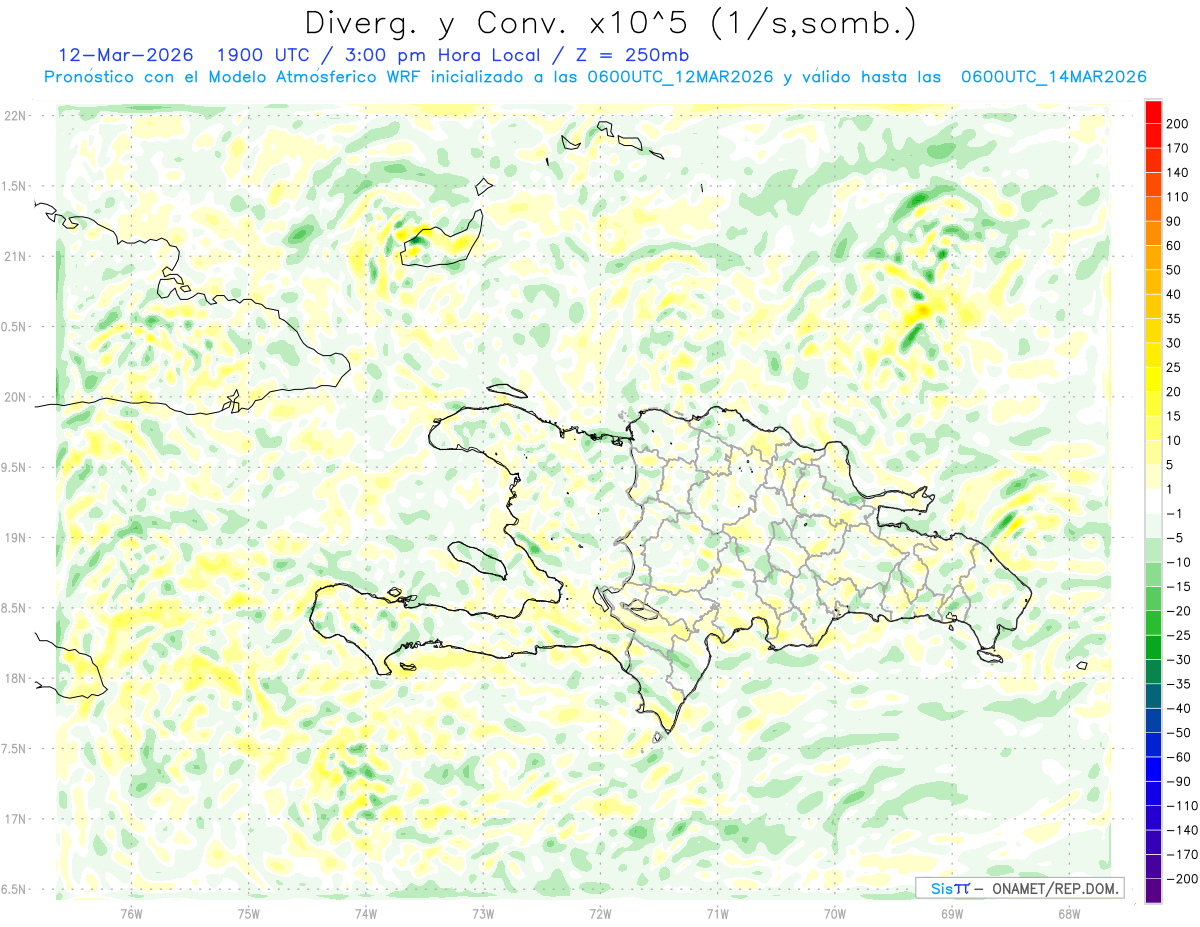Click latitude label '22N'

tap(14, 116)
